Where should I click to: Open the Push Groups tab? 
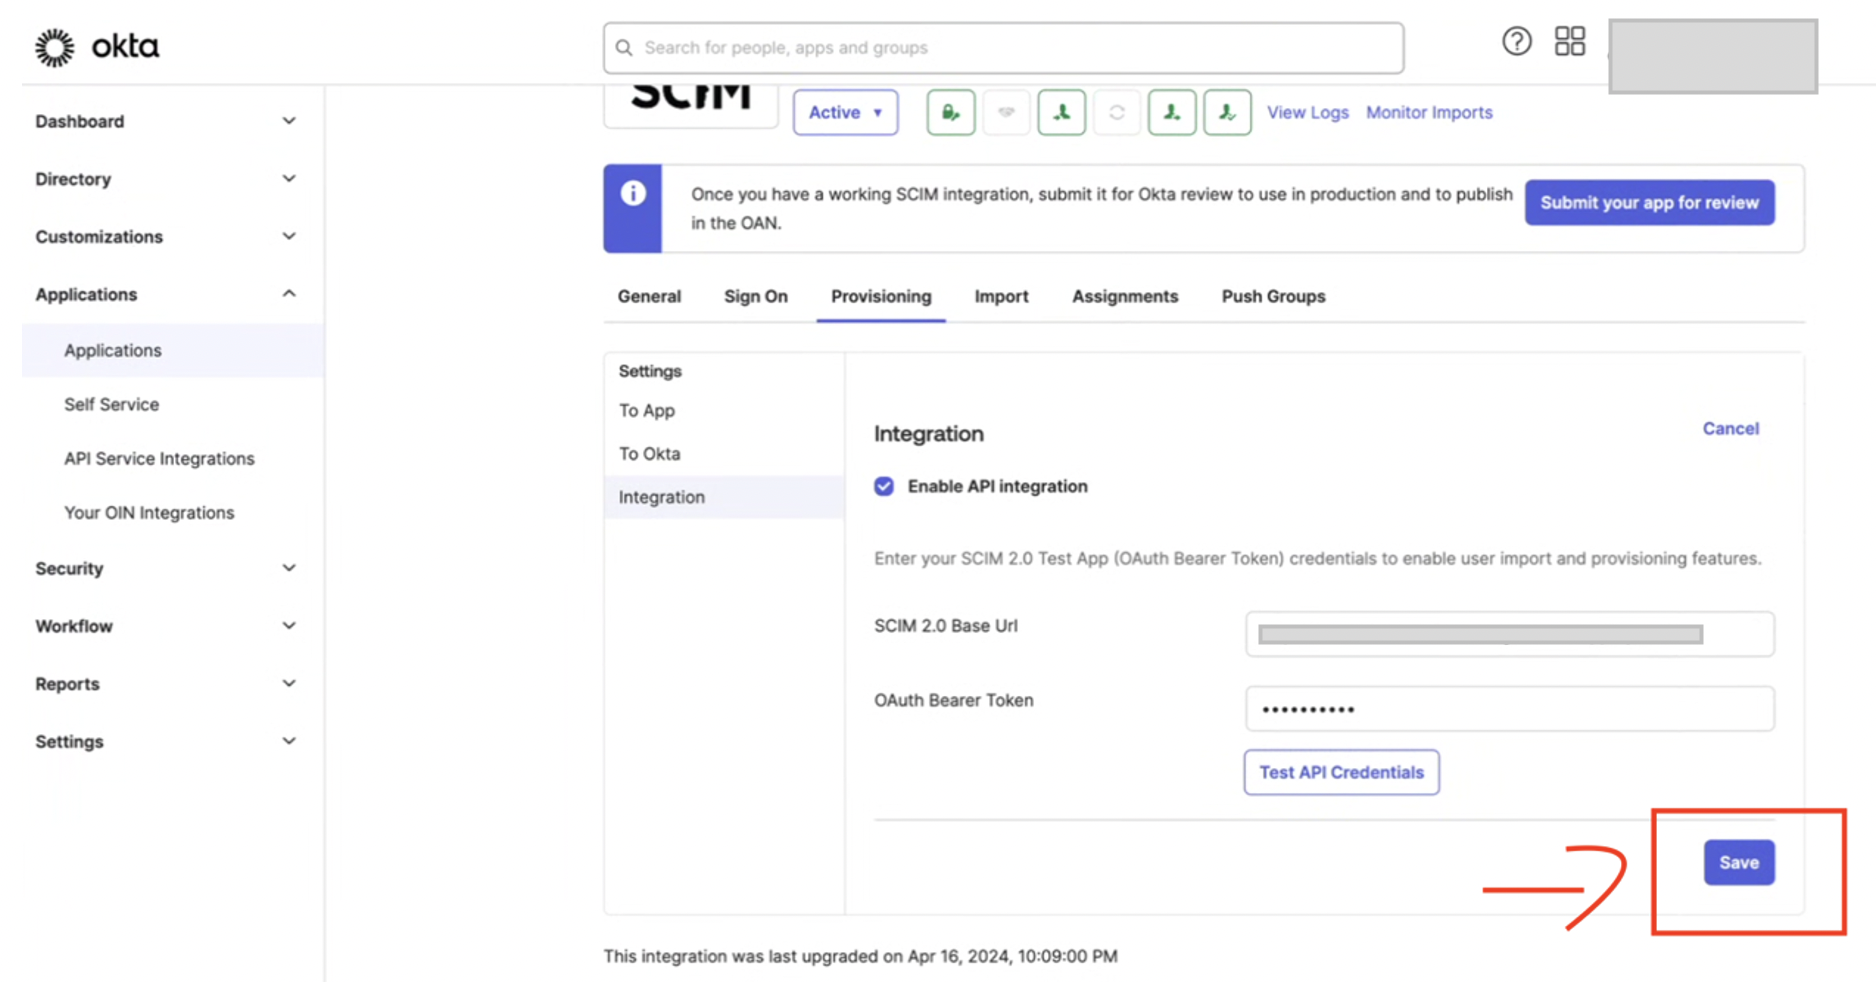1273,296
